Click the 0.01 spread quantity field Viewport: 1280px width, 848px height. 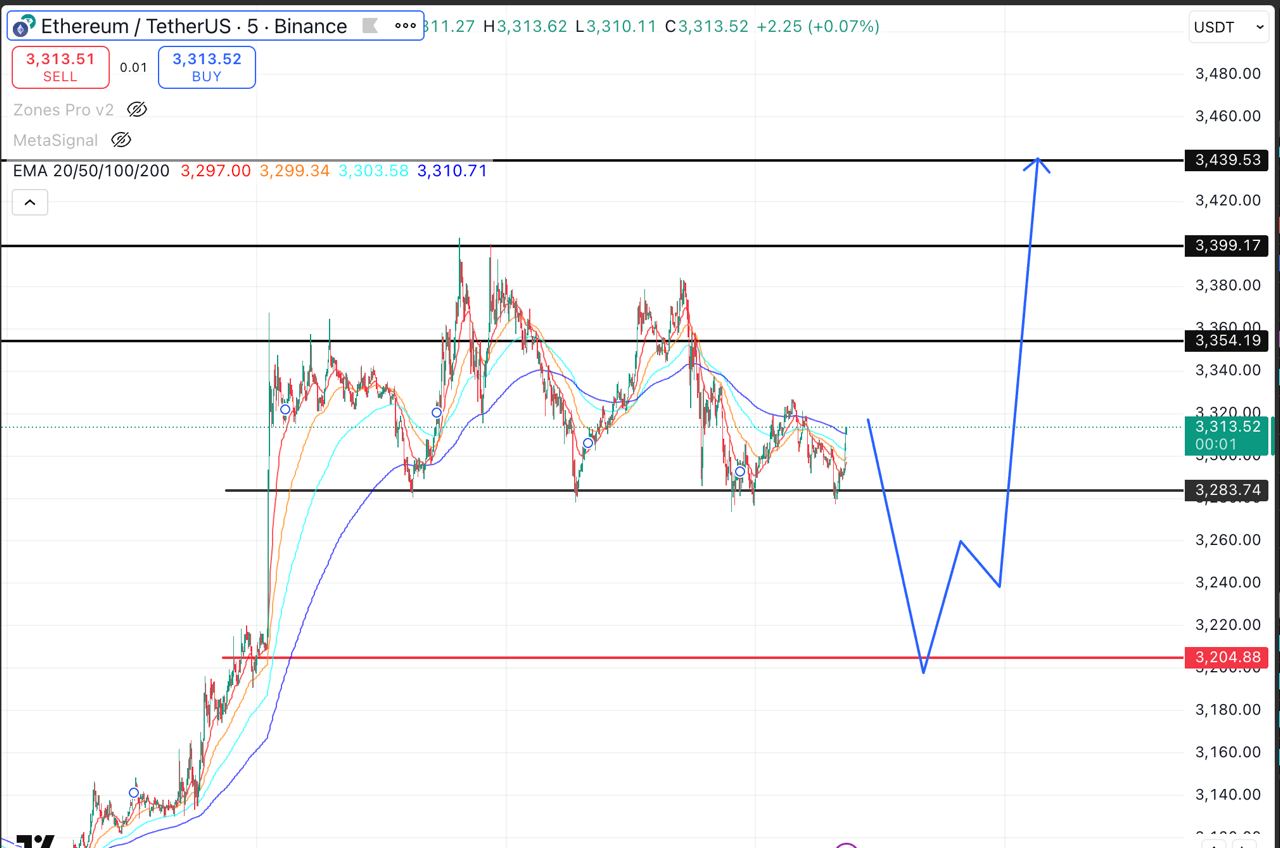[133, 67]
